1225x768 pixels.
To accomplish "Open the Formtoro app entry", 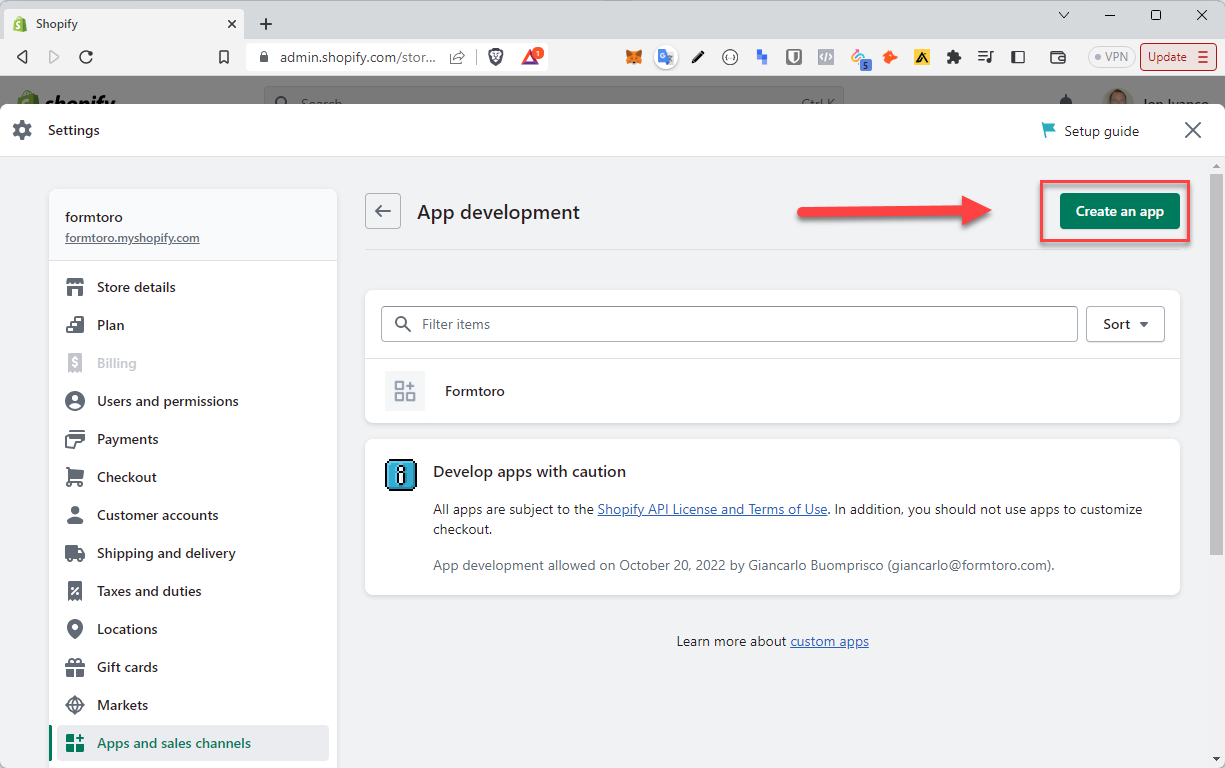I will pos(772,391).
